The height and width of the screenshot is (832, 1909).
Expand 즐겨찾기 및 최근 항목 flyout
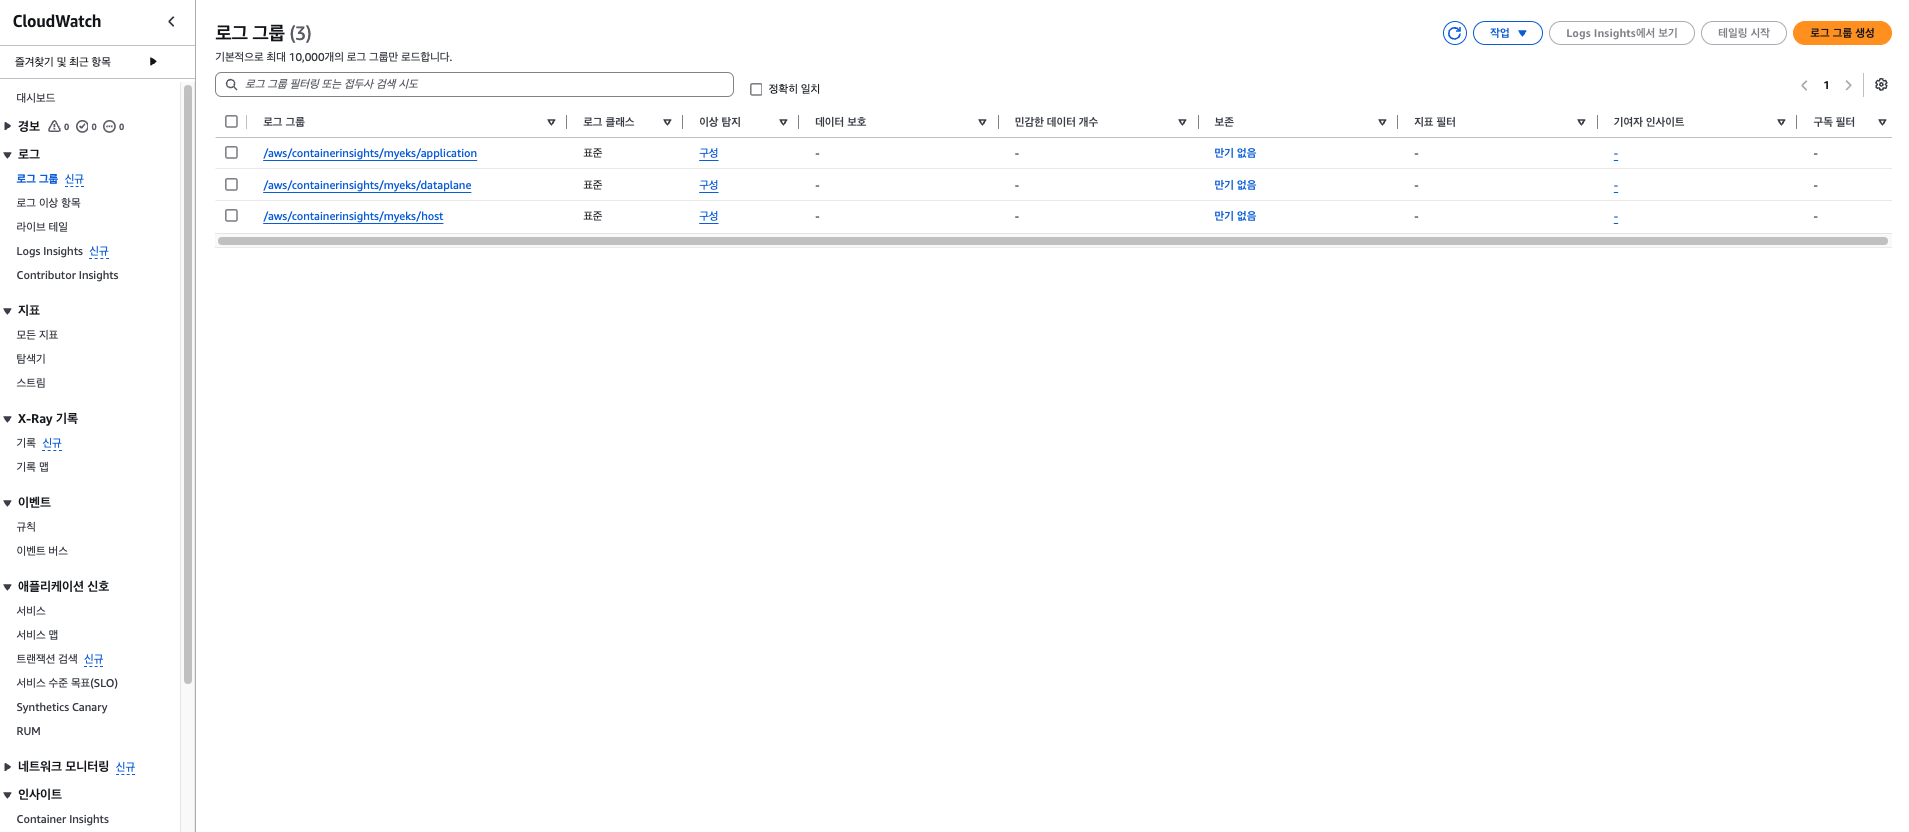pos(153,61)
